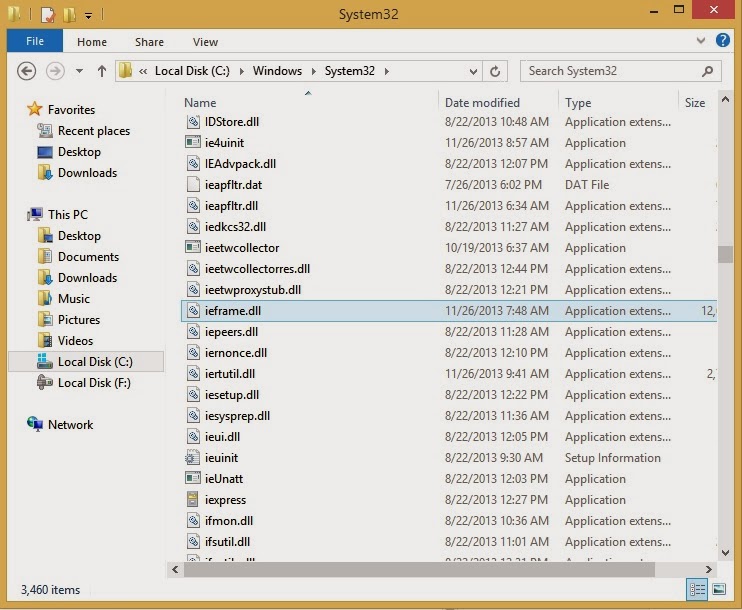Switch to the Share ribbon tab

point(149,42)
